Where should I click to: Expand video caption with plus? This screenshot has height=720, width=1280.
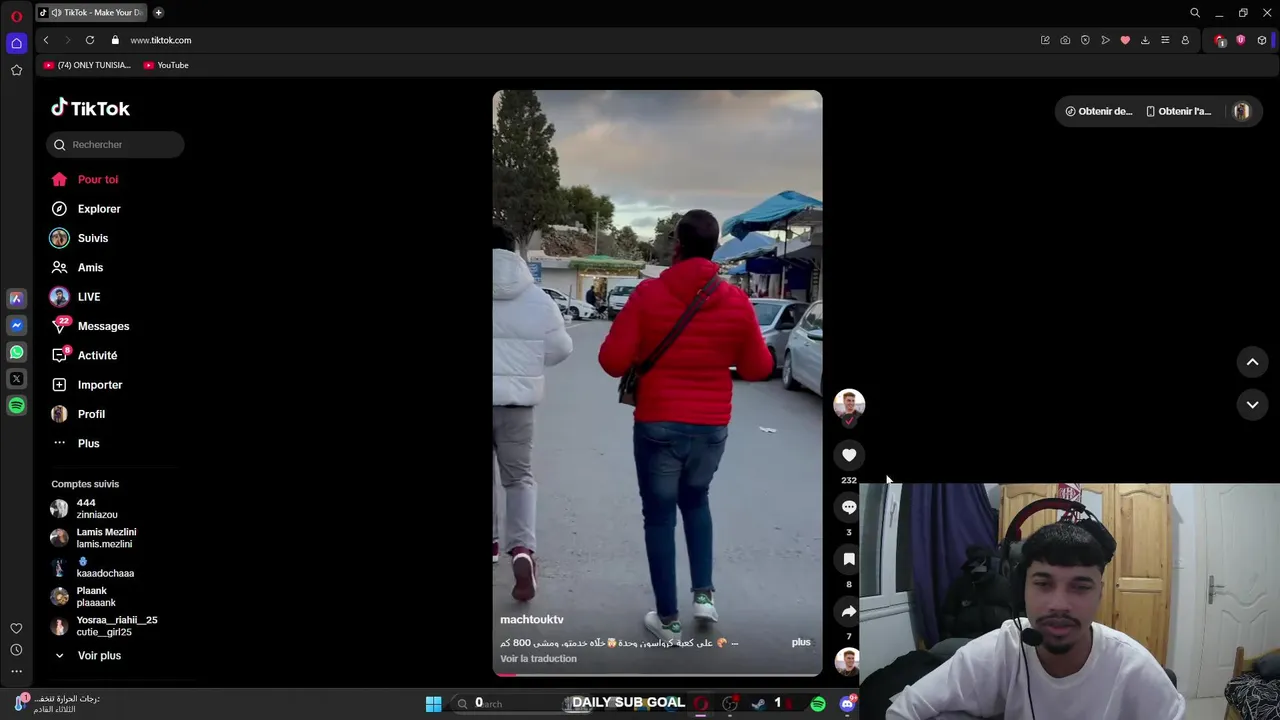coord(801,642)
